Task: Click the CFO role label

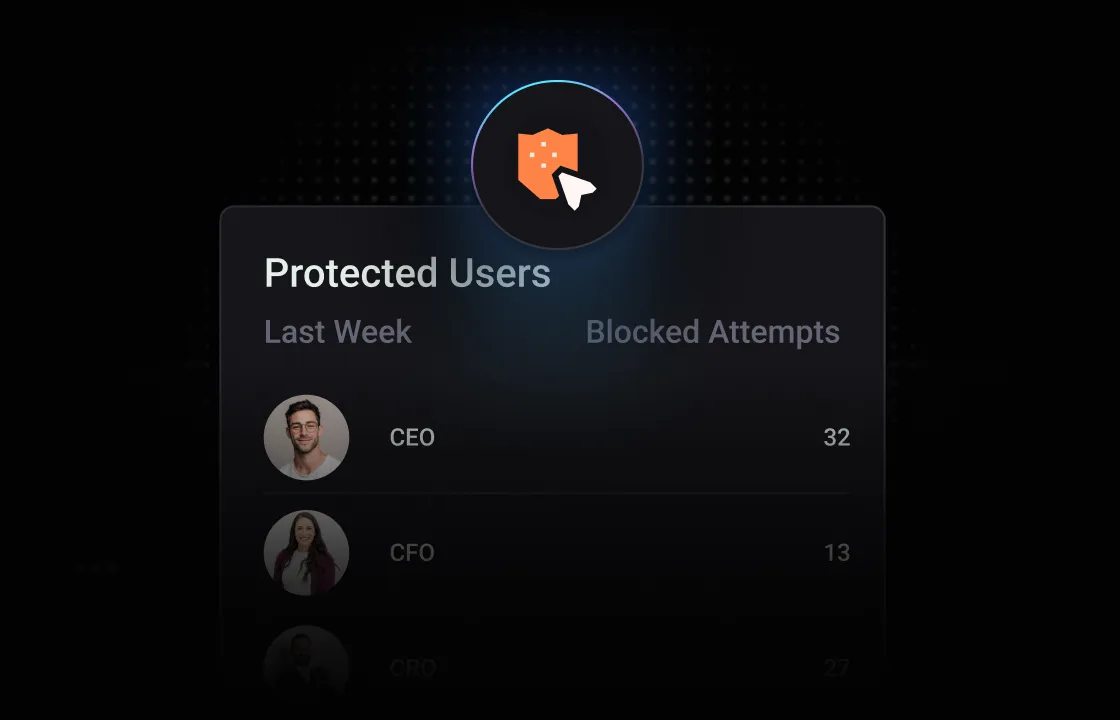Action: click(412, 552)
